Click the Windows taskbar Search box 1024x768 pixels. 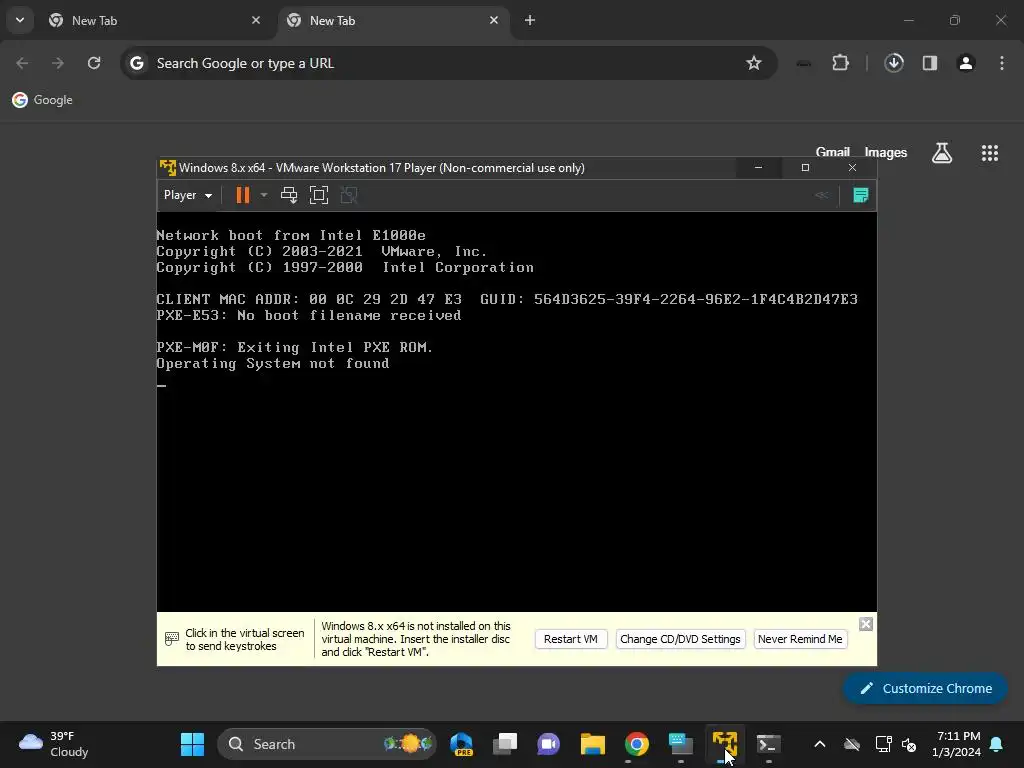point(327,744)
